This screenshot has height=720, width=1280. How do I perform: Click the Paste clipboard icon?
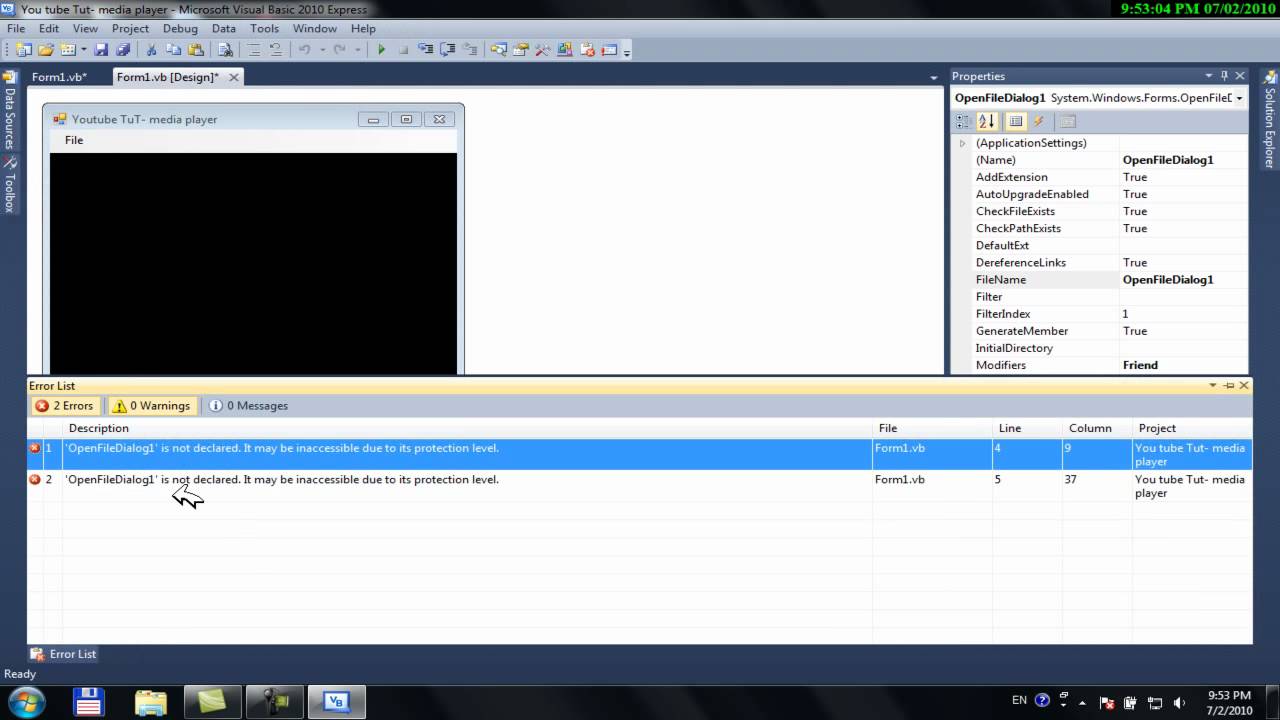click(x=195, y=50)
